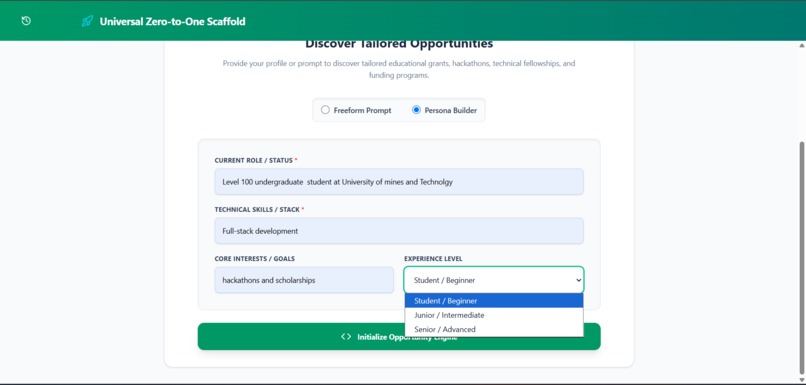Click Initialize Opportunity Engine button

pyautogui.click(x=399, y=337)
